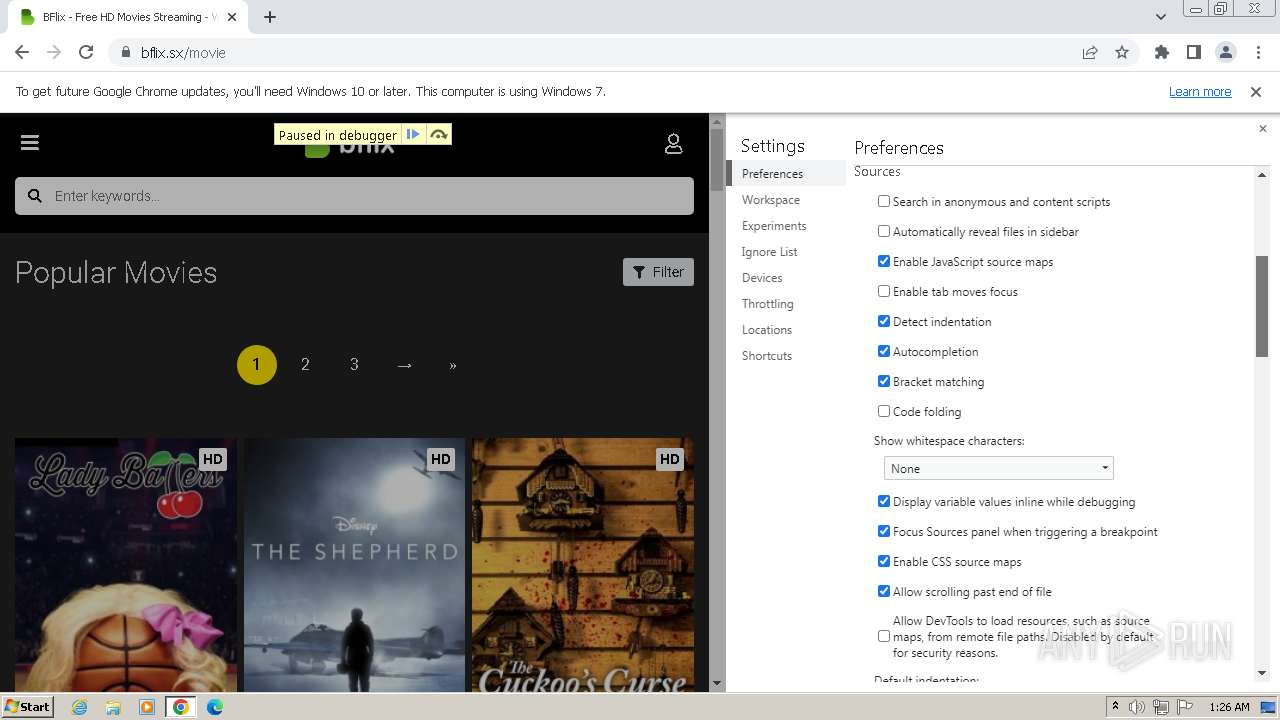Viewport: 1280px width, 720px height.
Task: Step over next function call icon
Action: point(438,135)
